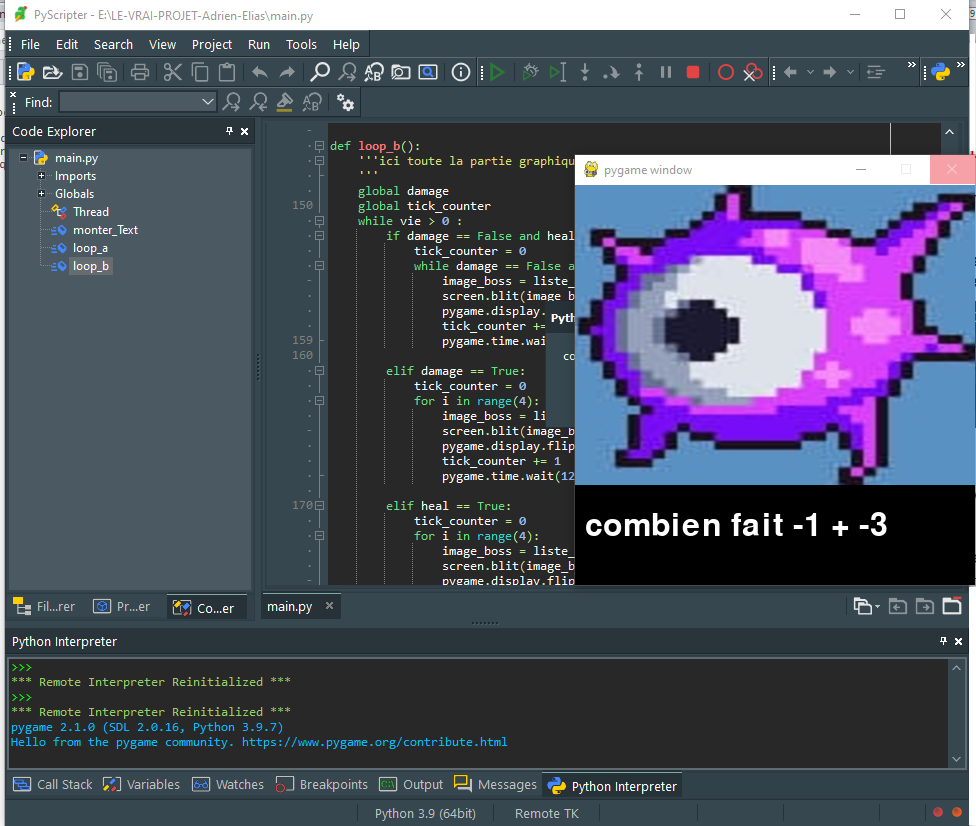Screen dimensions: 976x826
Task: Click the Print icon in toolbar
Action: 140,72
